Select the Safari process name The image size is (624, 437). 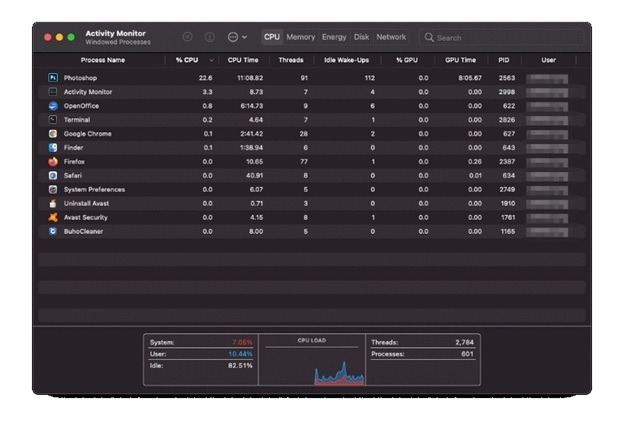[x=72, y=176]
